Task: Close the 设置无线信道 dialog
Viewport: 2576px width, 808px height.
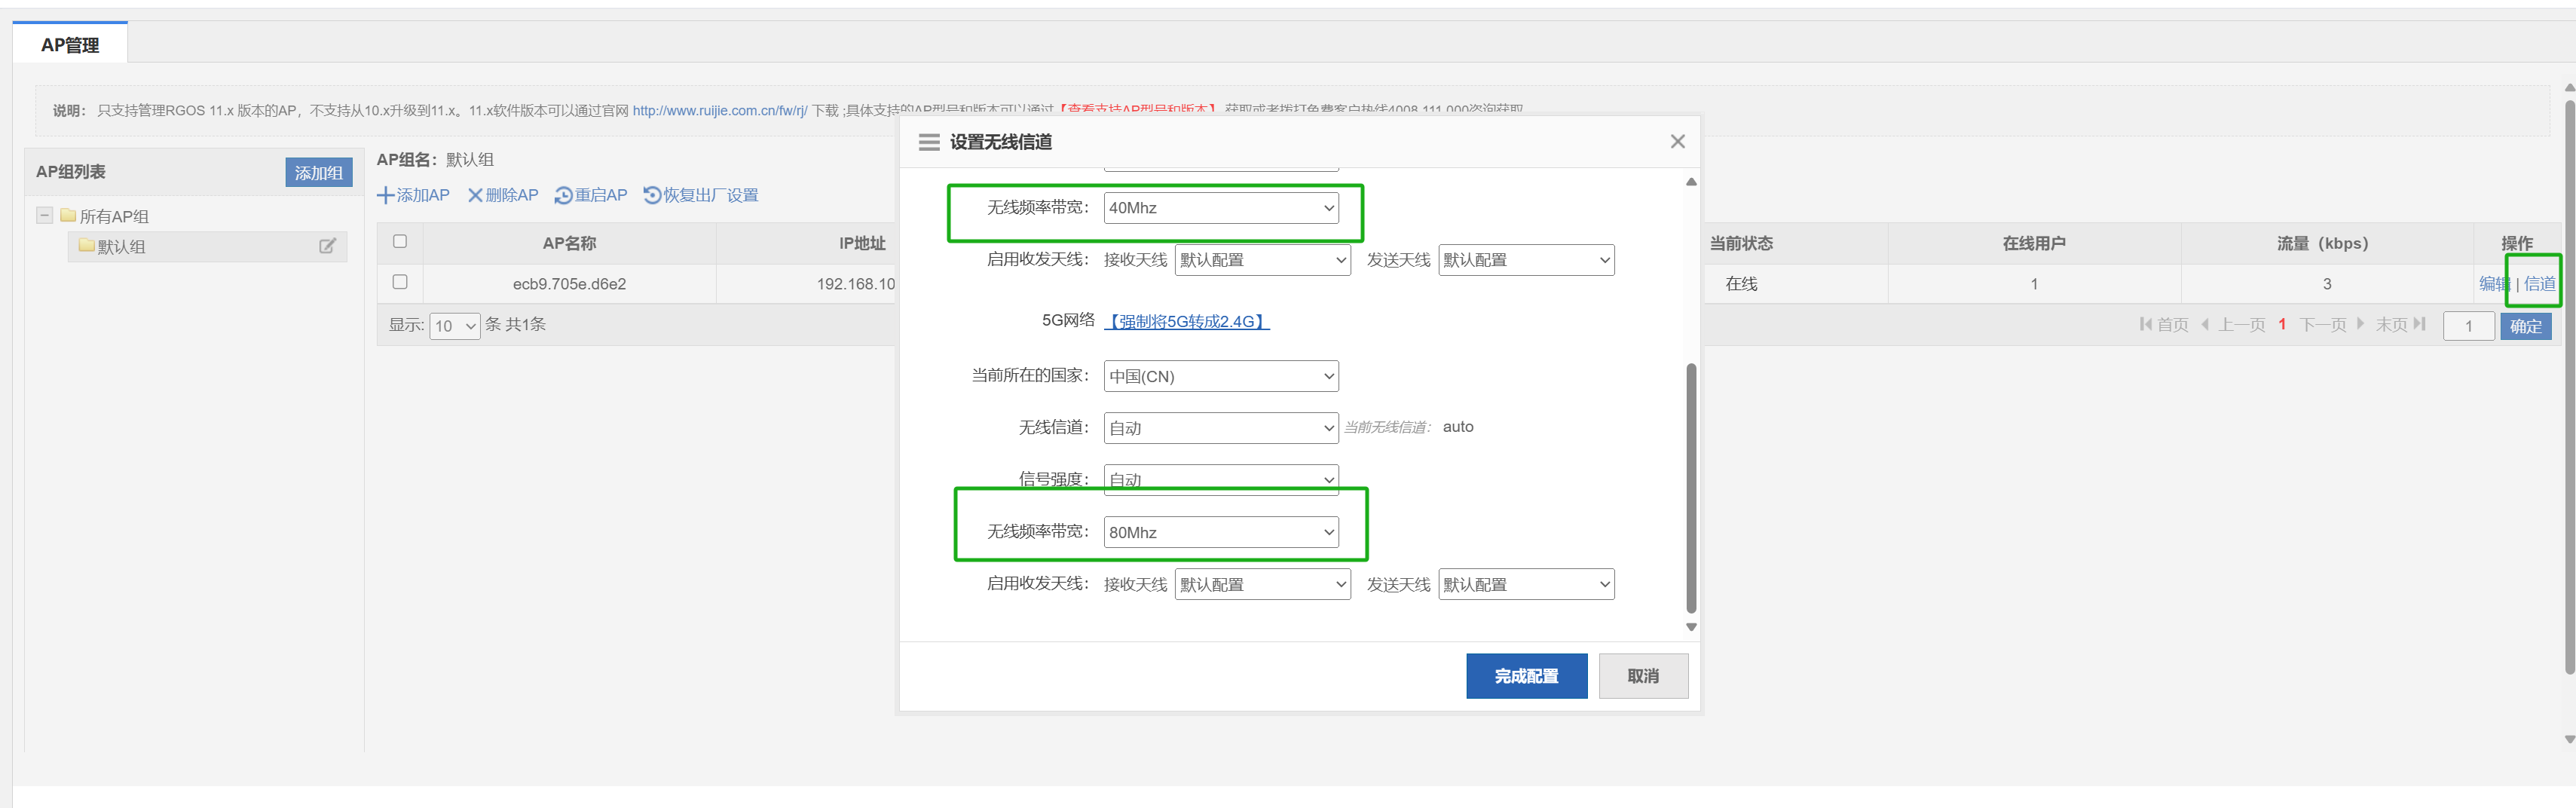Action: pyautogui.click(x=1677, y=142)
